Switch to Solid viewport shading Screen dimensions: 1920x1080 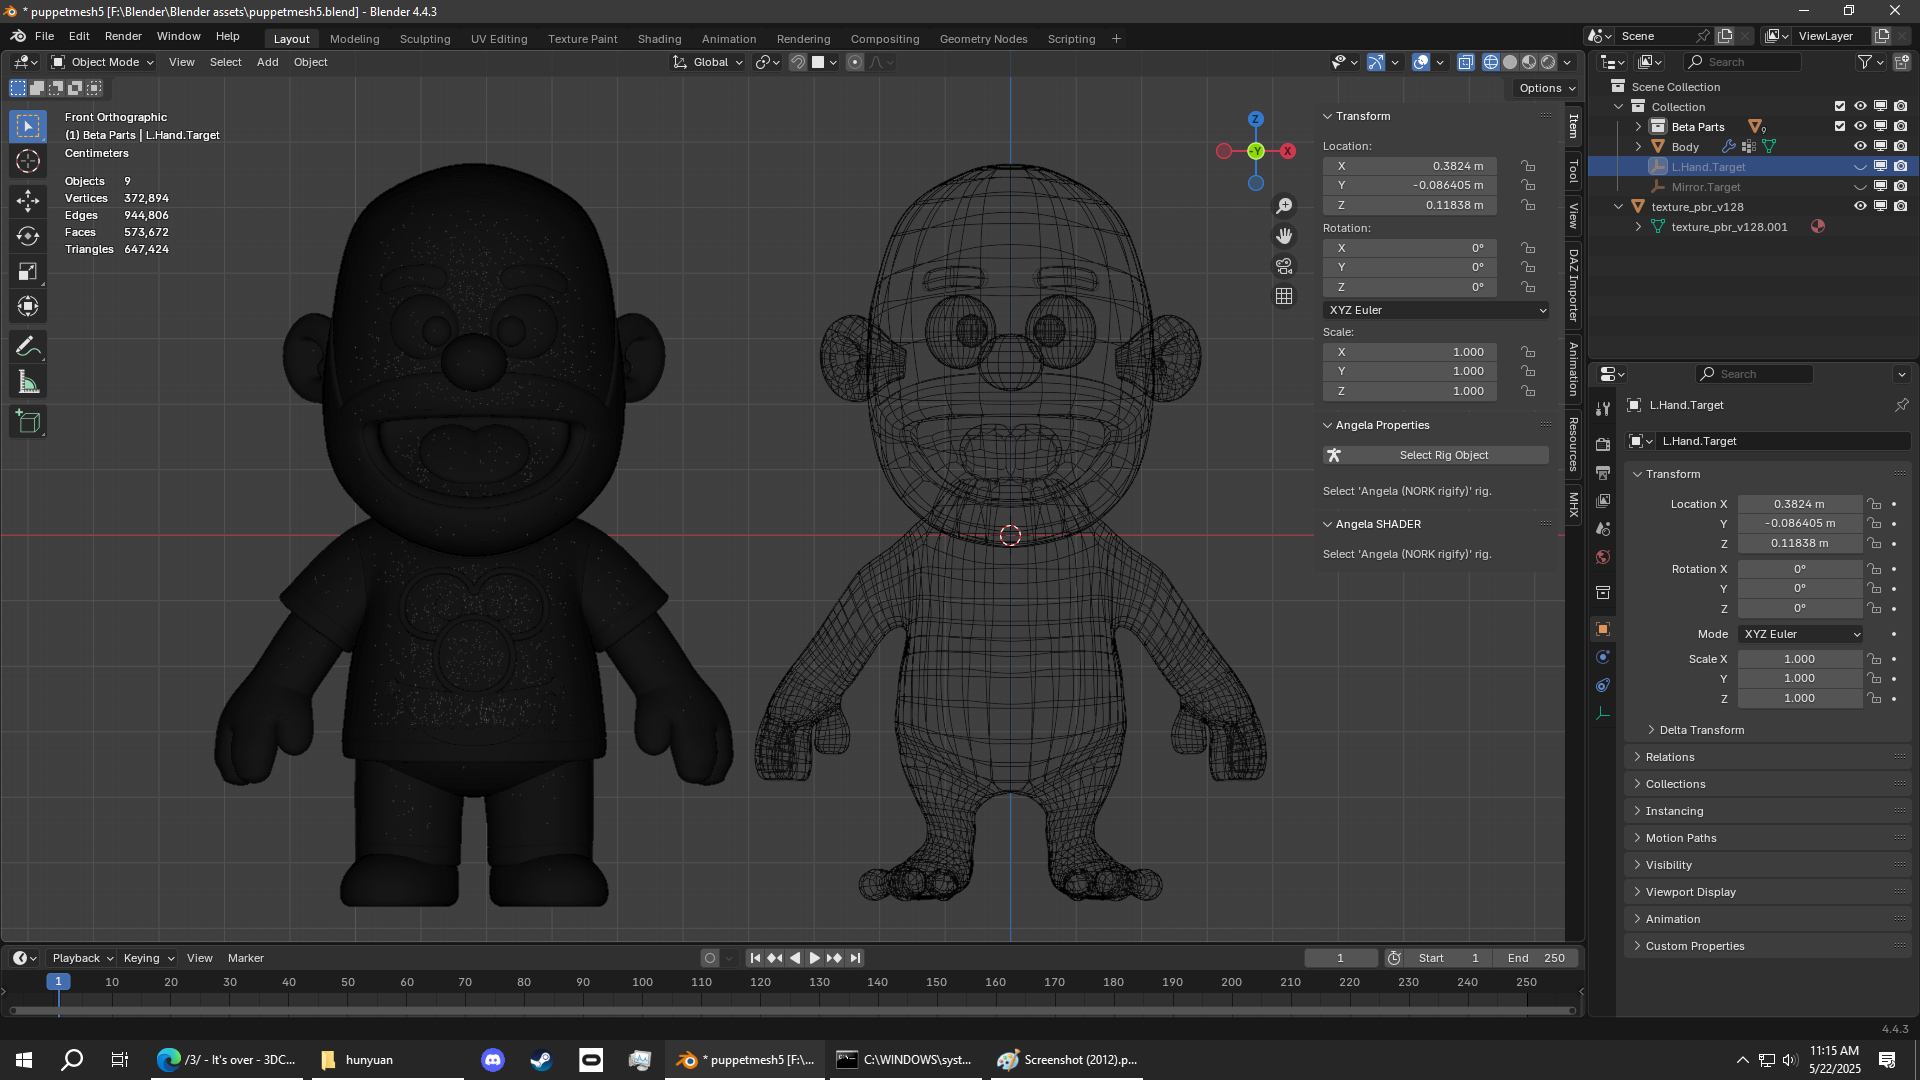pyautogui.click(x=1510, y=62)
